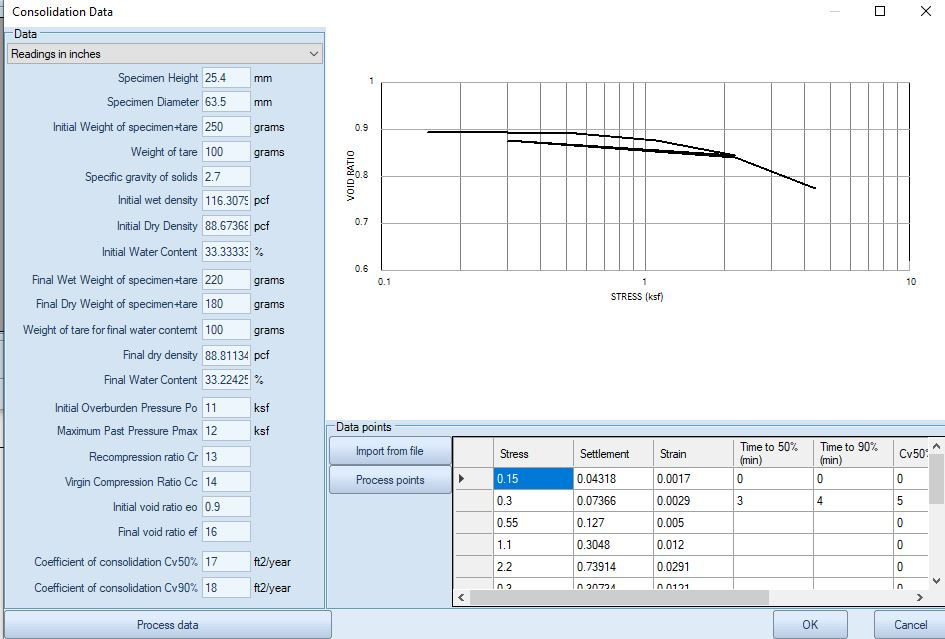Confirm with the OK button
The height and width of the screenshot is (639, 945).
tap(810, 625)
